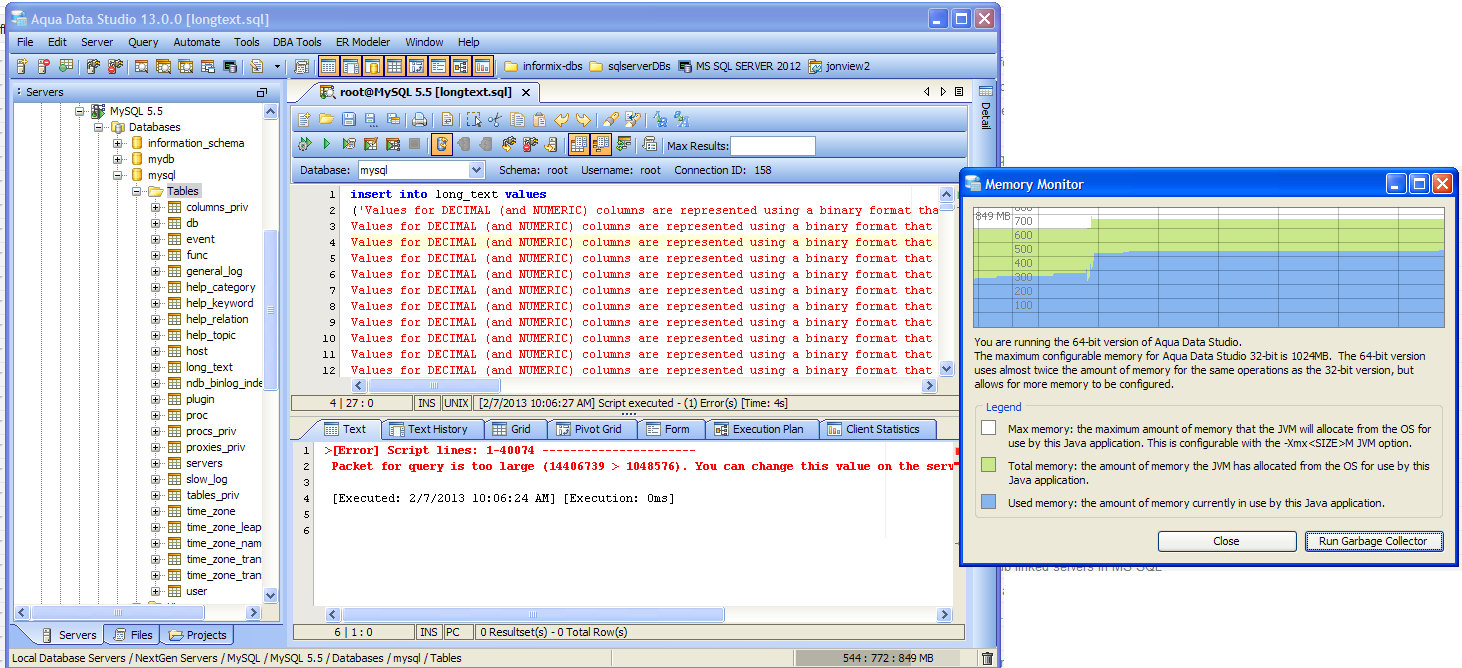Paste from clipboard in the editor toolbar
1462x668 pixels.
click(x=538, y=120)
